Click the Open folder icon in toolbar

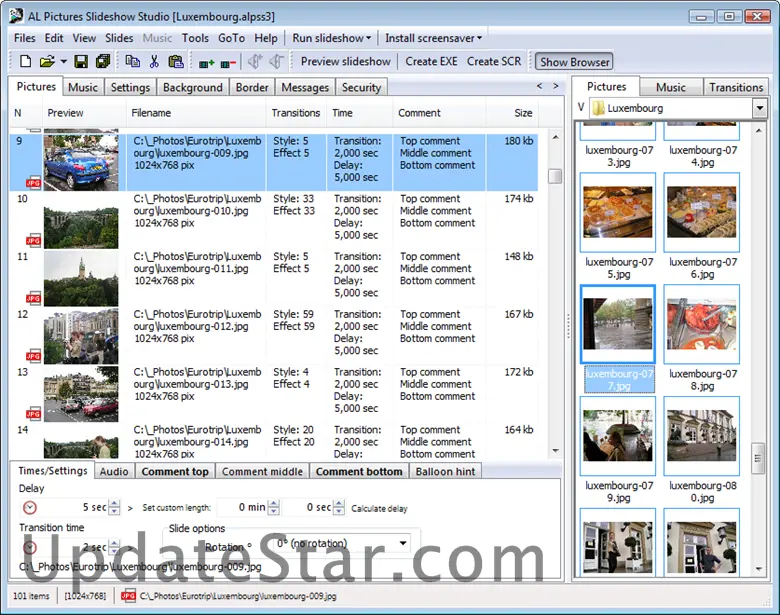tap(46, 61)
